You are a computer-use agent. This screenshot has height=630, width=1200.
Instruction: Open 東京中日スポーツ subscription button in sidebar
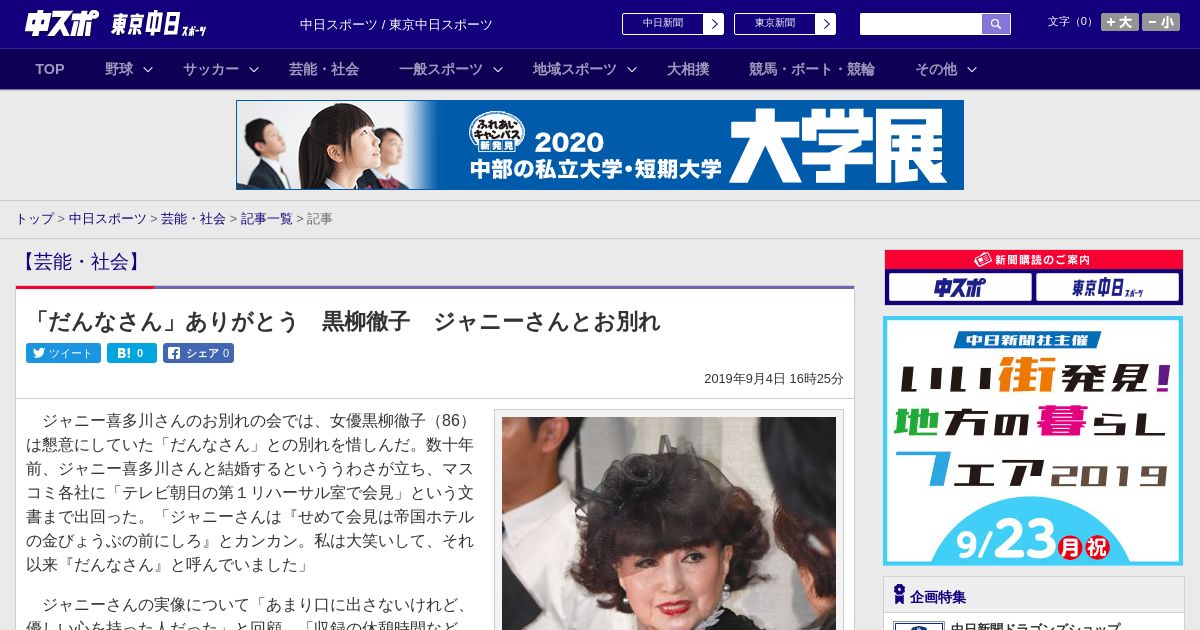click(1107, 288)
